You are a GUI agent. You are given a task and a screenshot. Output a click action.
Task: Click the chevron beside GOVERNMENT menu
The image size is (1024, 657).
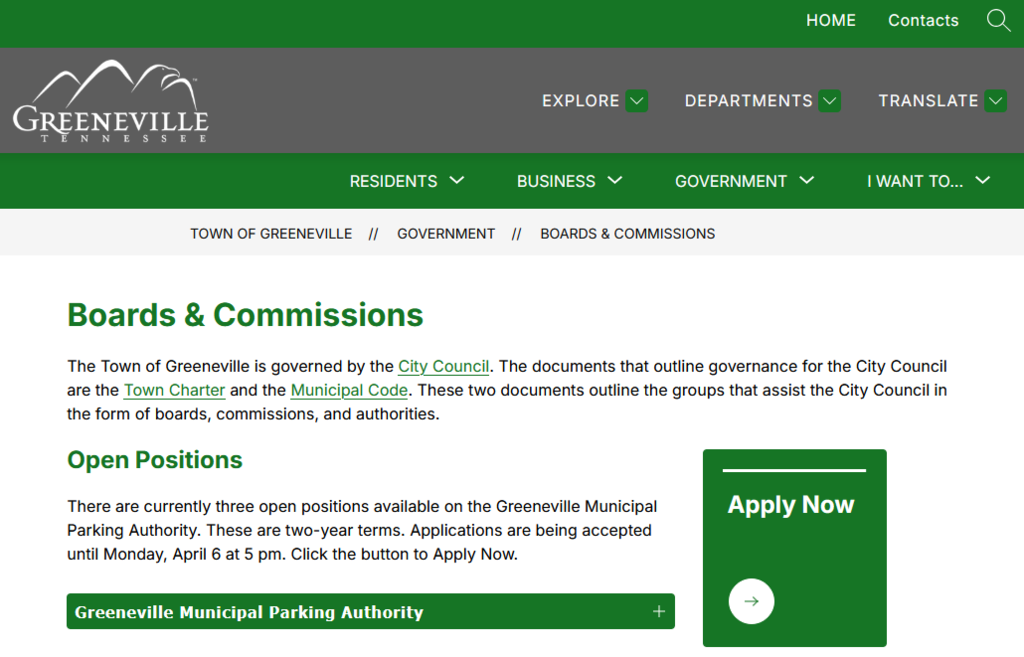pos(806,181)
